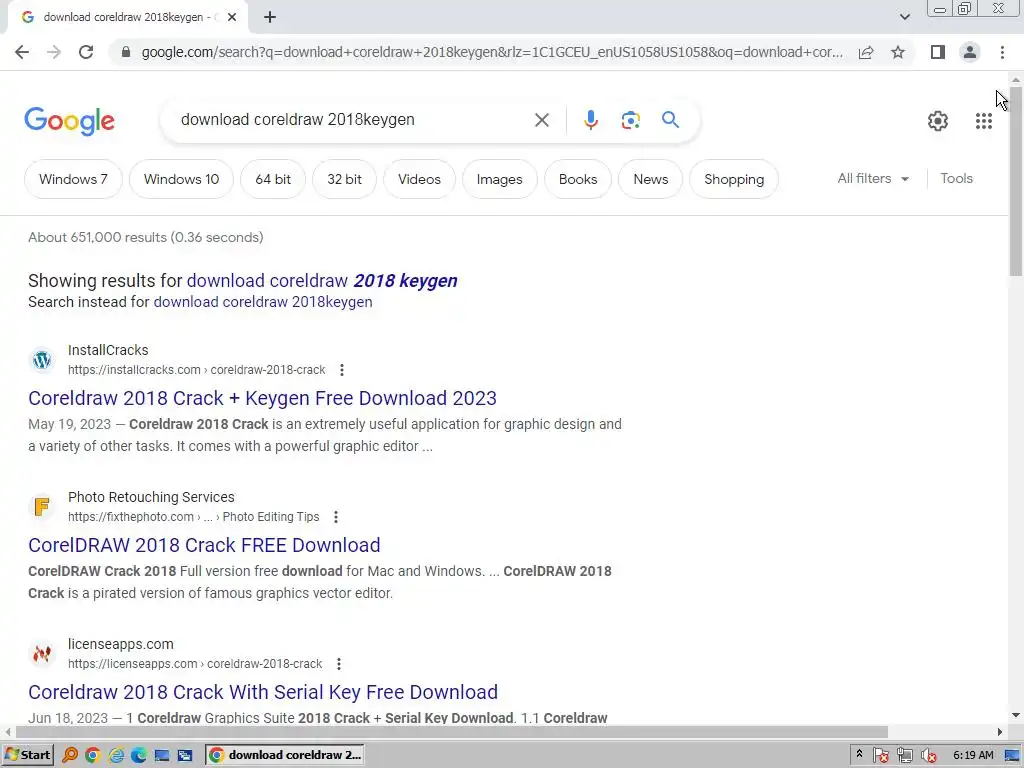Expand the All filters dropdown
The height and width of the screenshot is (768, 1024).
tap(873, 178)
